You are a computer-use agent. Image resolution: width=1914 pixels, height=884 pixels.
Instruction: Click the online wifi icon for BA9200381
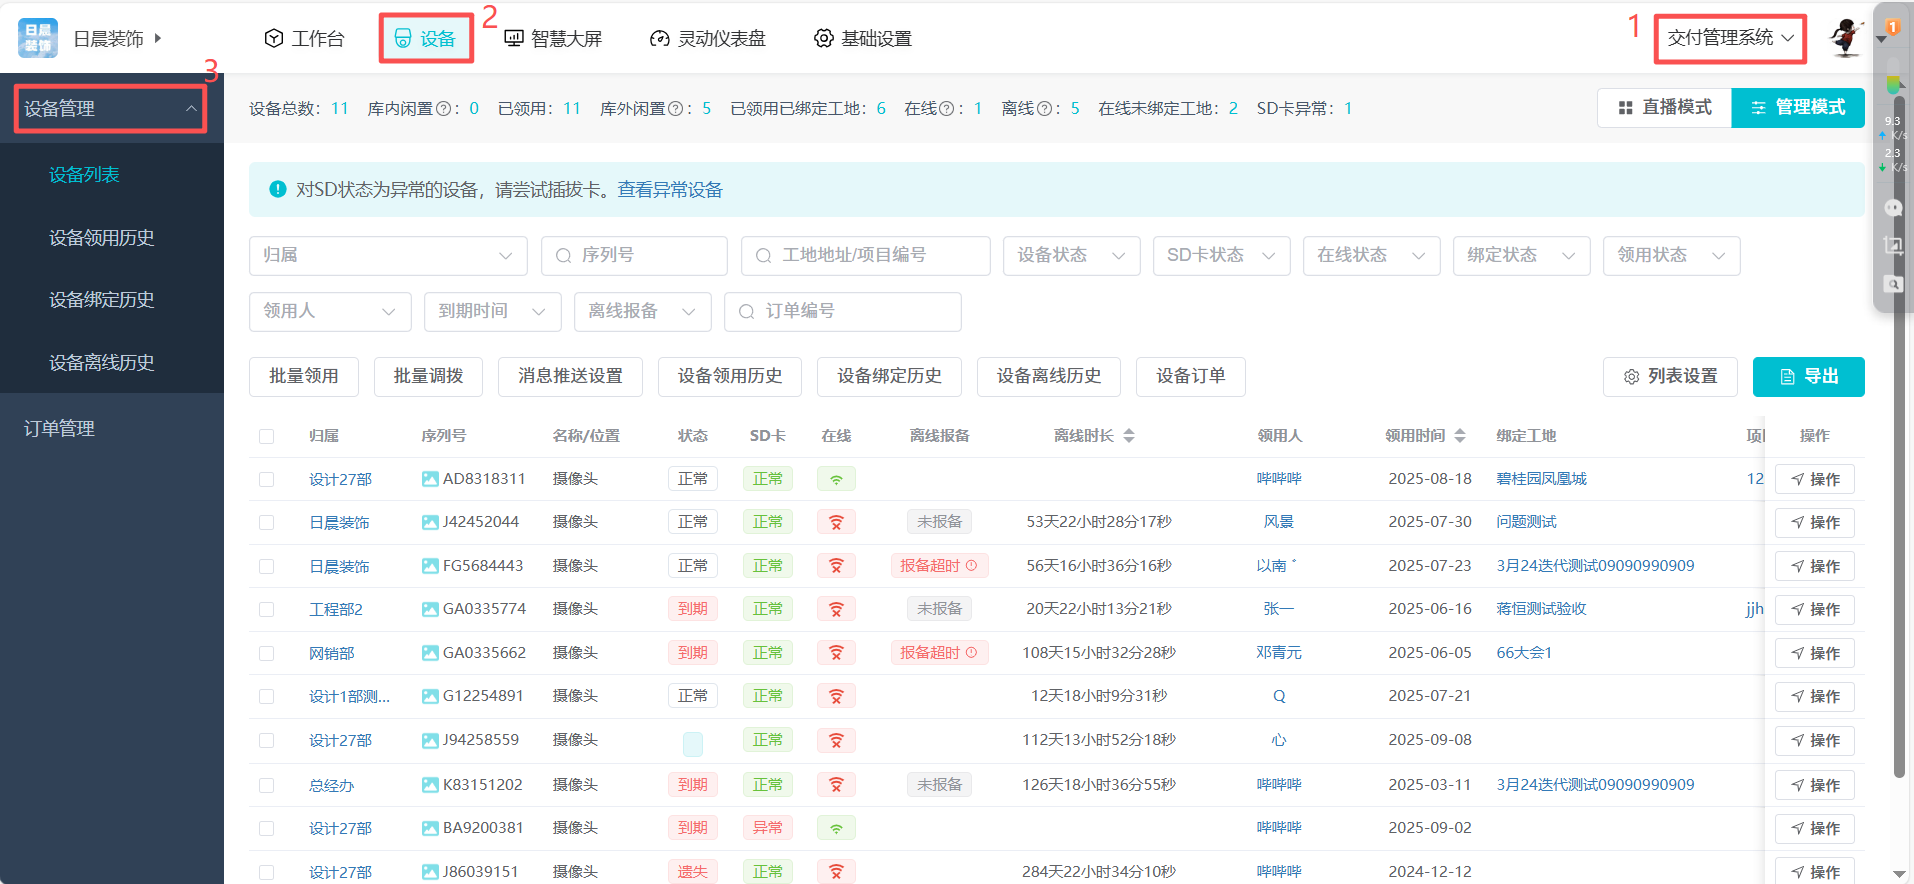point(836,828)
